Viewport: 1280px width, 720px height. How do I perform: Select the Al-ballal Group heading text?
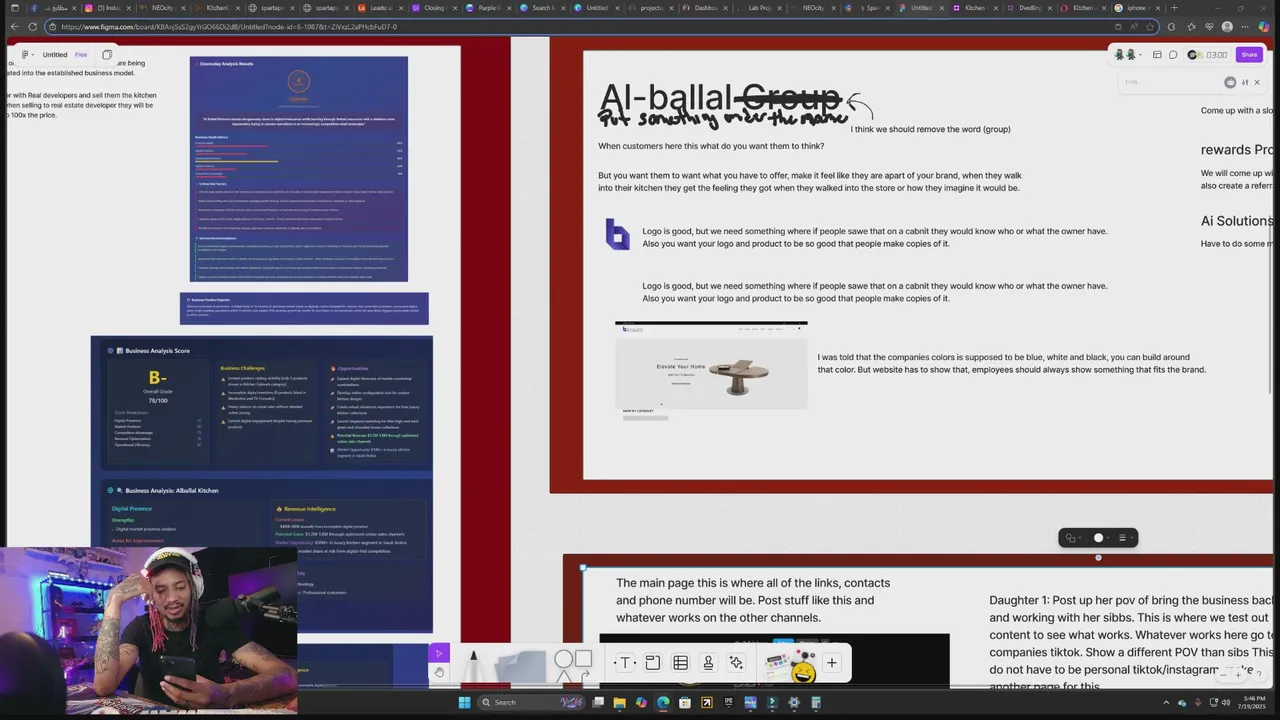720,98
